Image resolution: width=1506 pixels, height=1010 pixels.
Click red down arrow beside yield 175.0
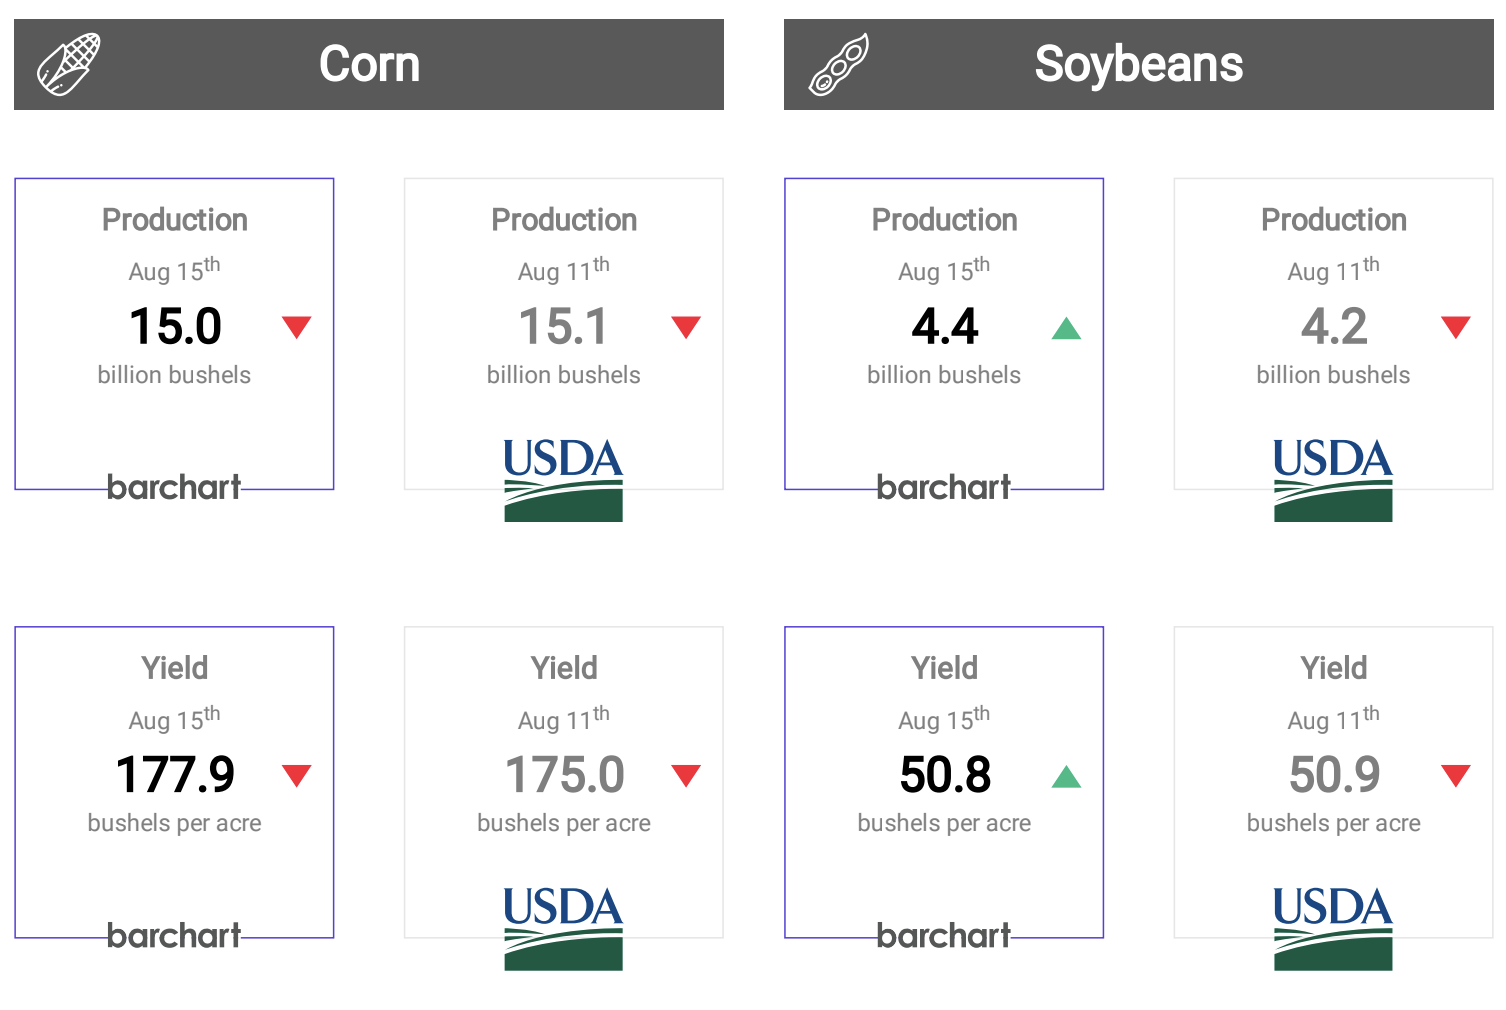coord(686,775)
